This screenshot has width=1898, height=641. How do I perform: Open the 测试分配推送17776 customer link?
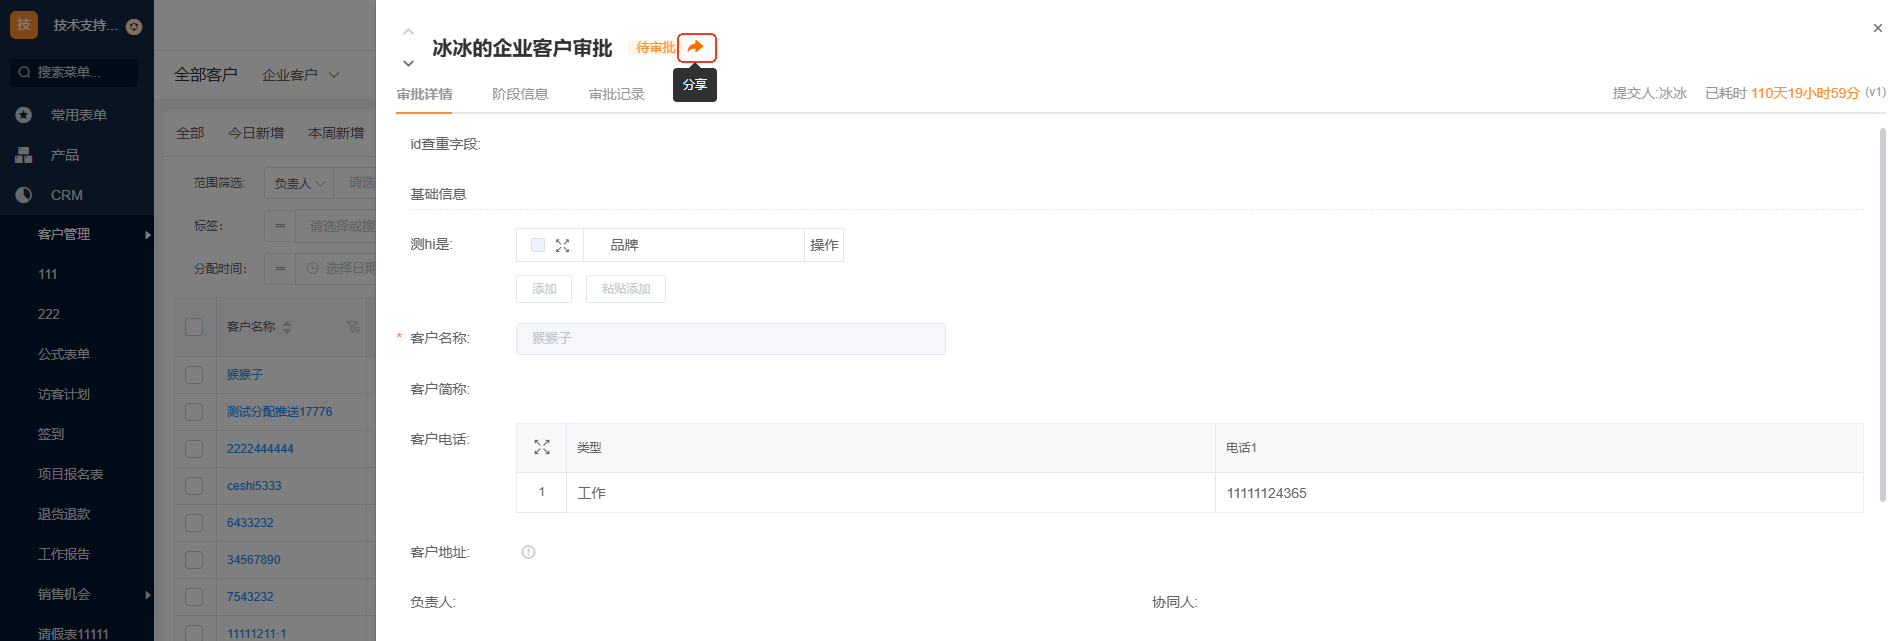pos(279,412)
